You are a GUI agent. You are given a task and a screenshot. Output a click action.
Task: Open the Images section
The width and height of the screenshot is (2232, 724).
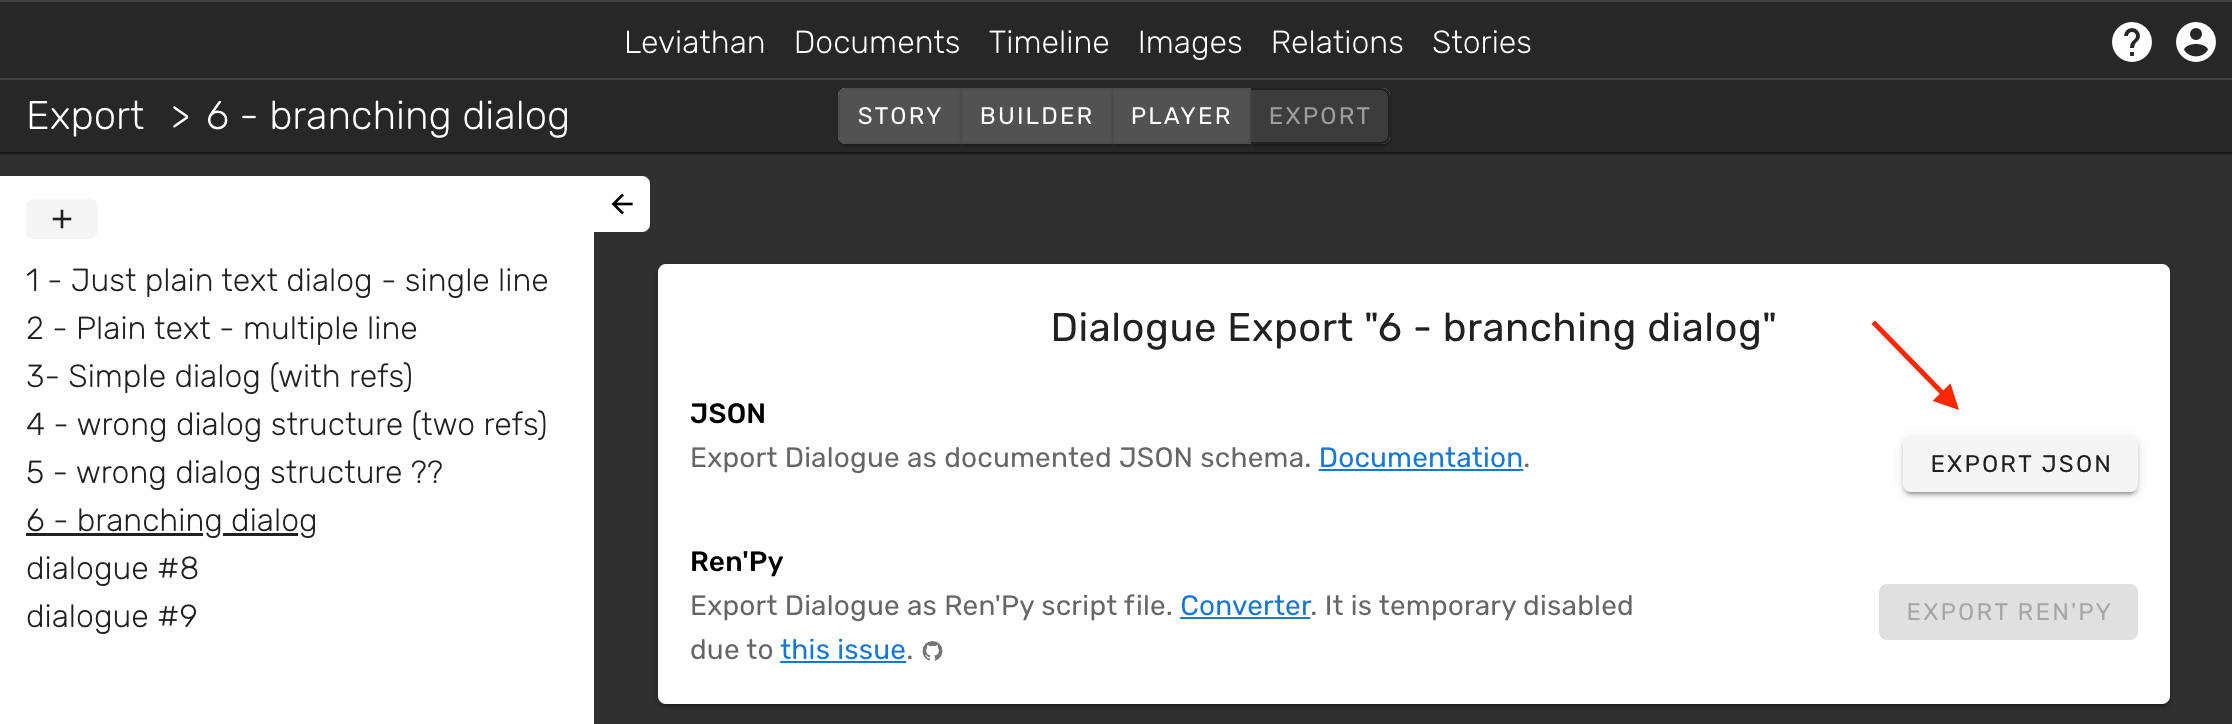pos(1190,42)
